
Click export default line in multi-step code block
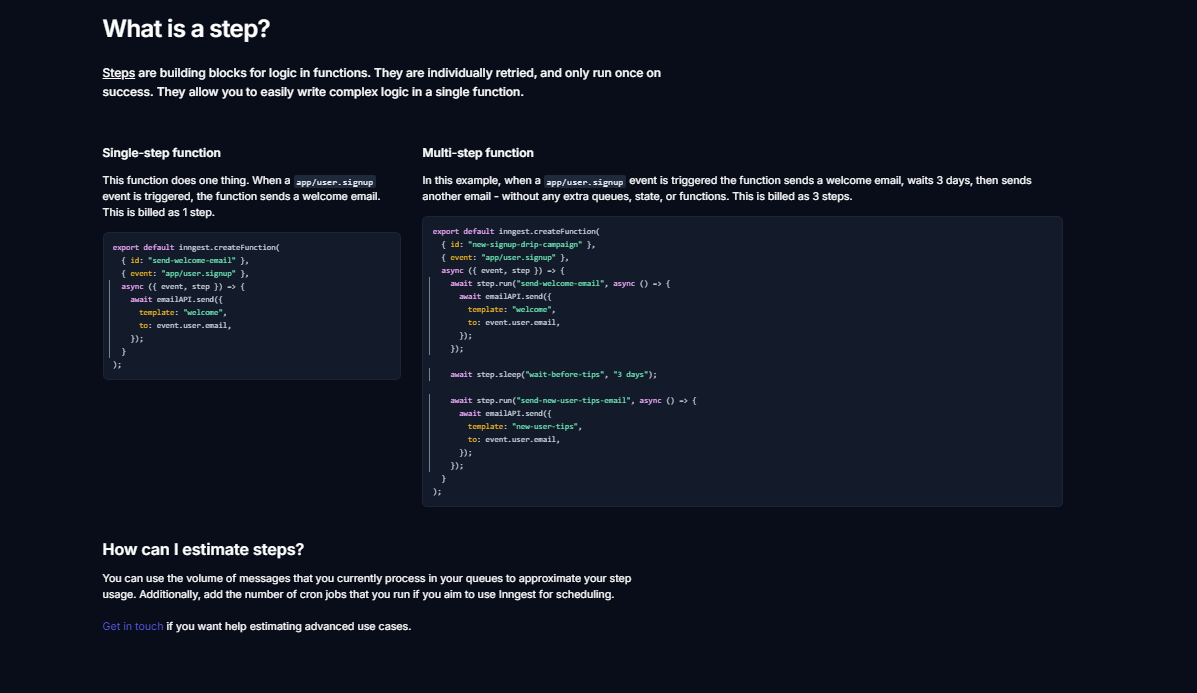pyautogui.click(x=516, y=231)
